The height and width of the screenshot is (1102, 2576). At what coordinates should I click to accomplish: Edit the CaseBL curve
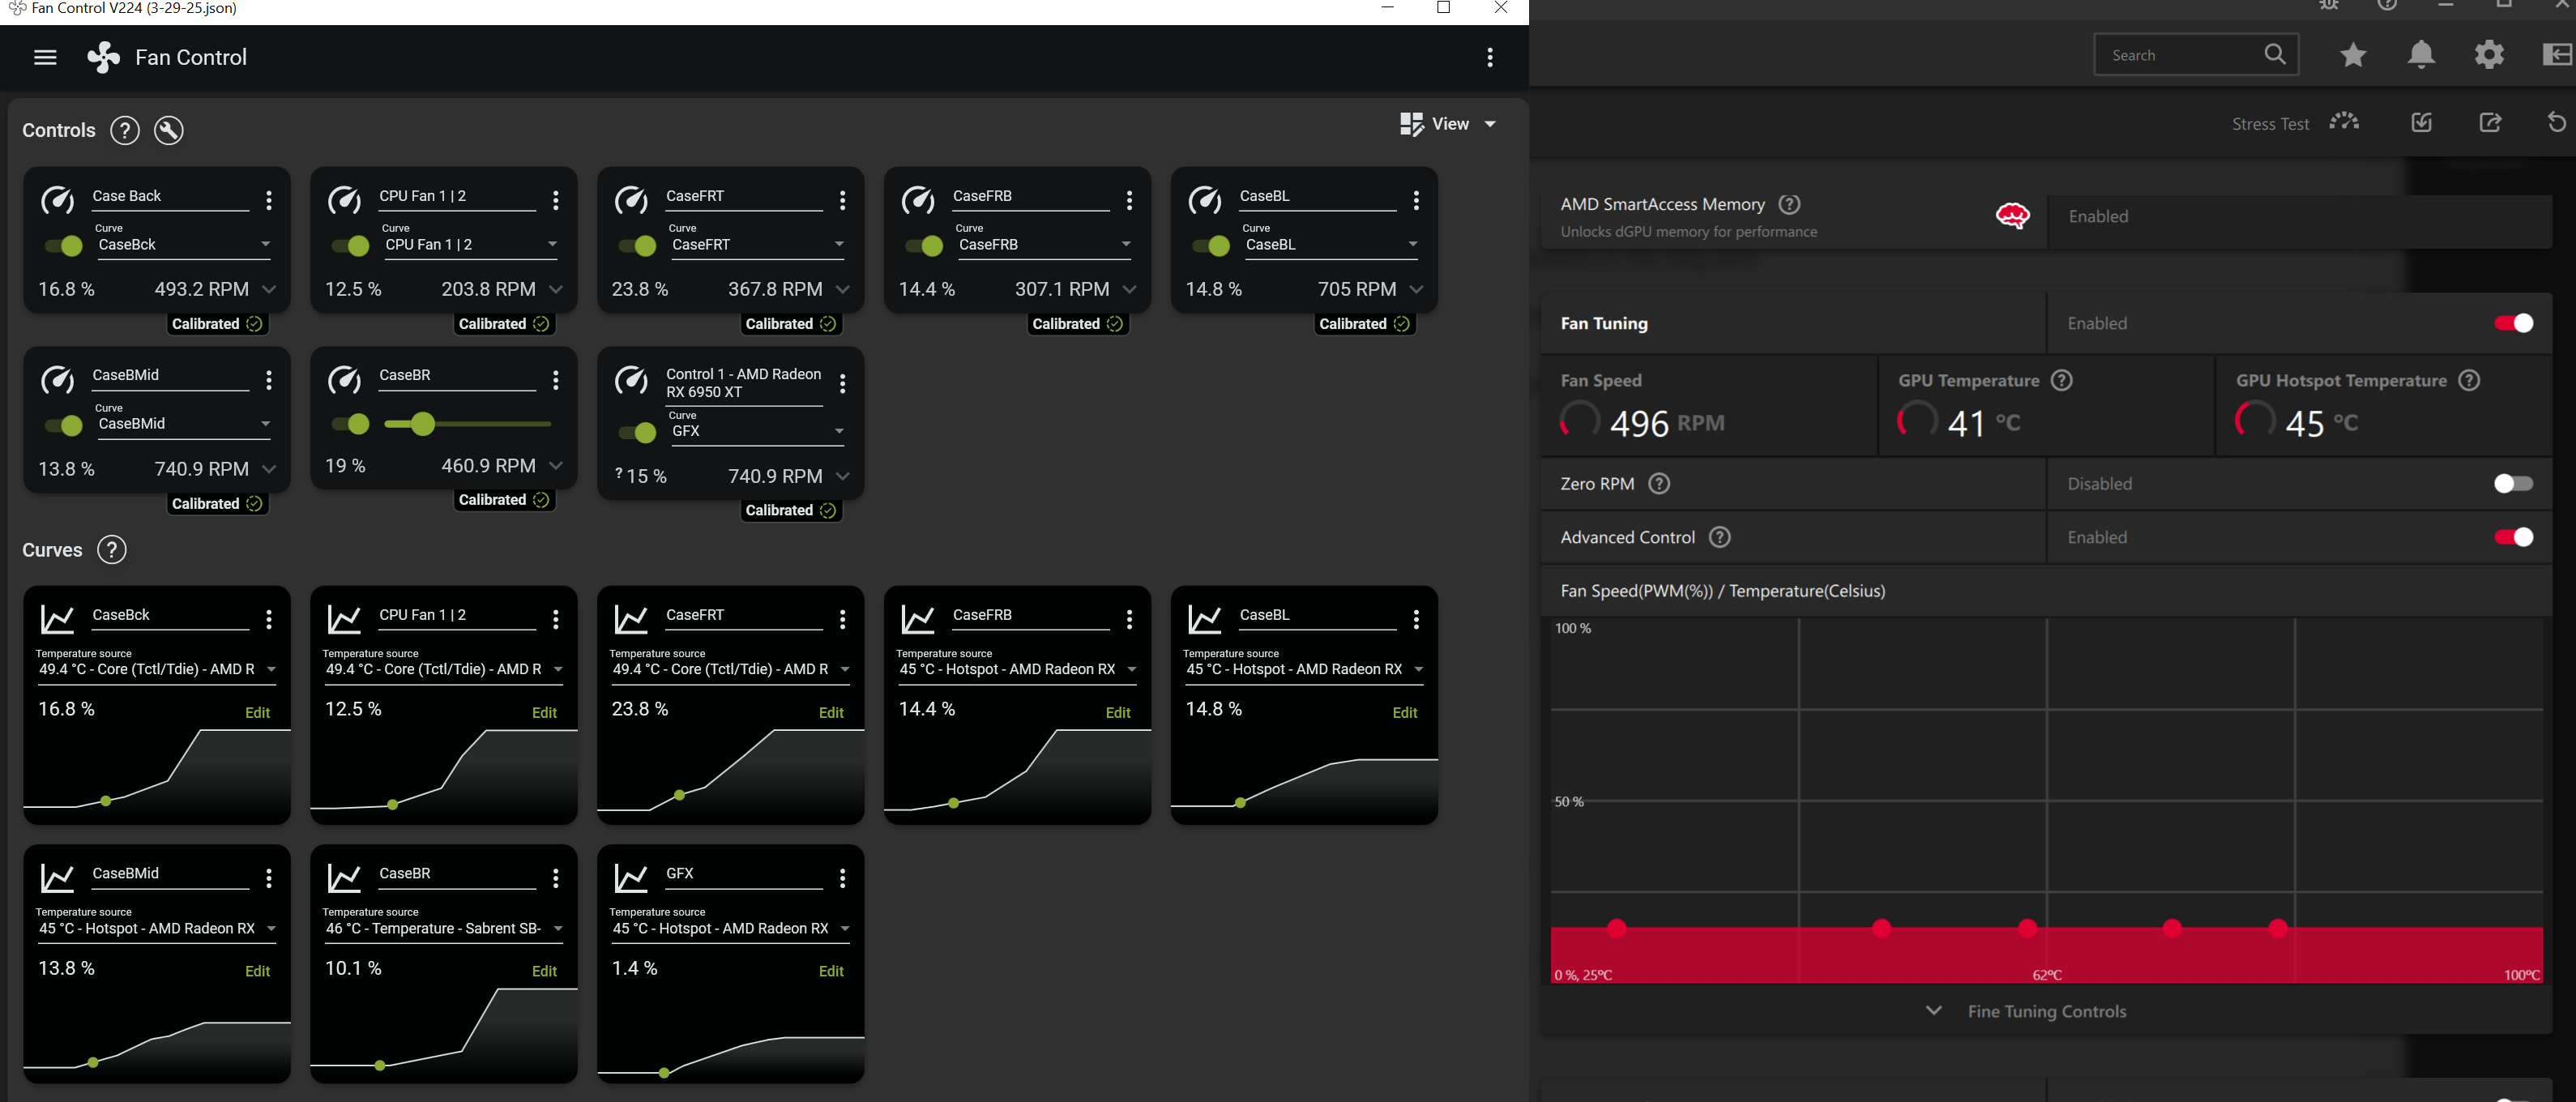pos(1405,712)
